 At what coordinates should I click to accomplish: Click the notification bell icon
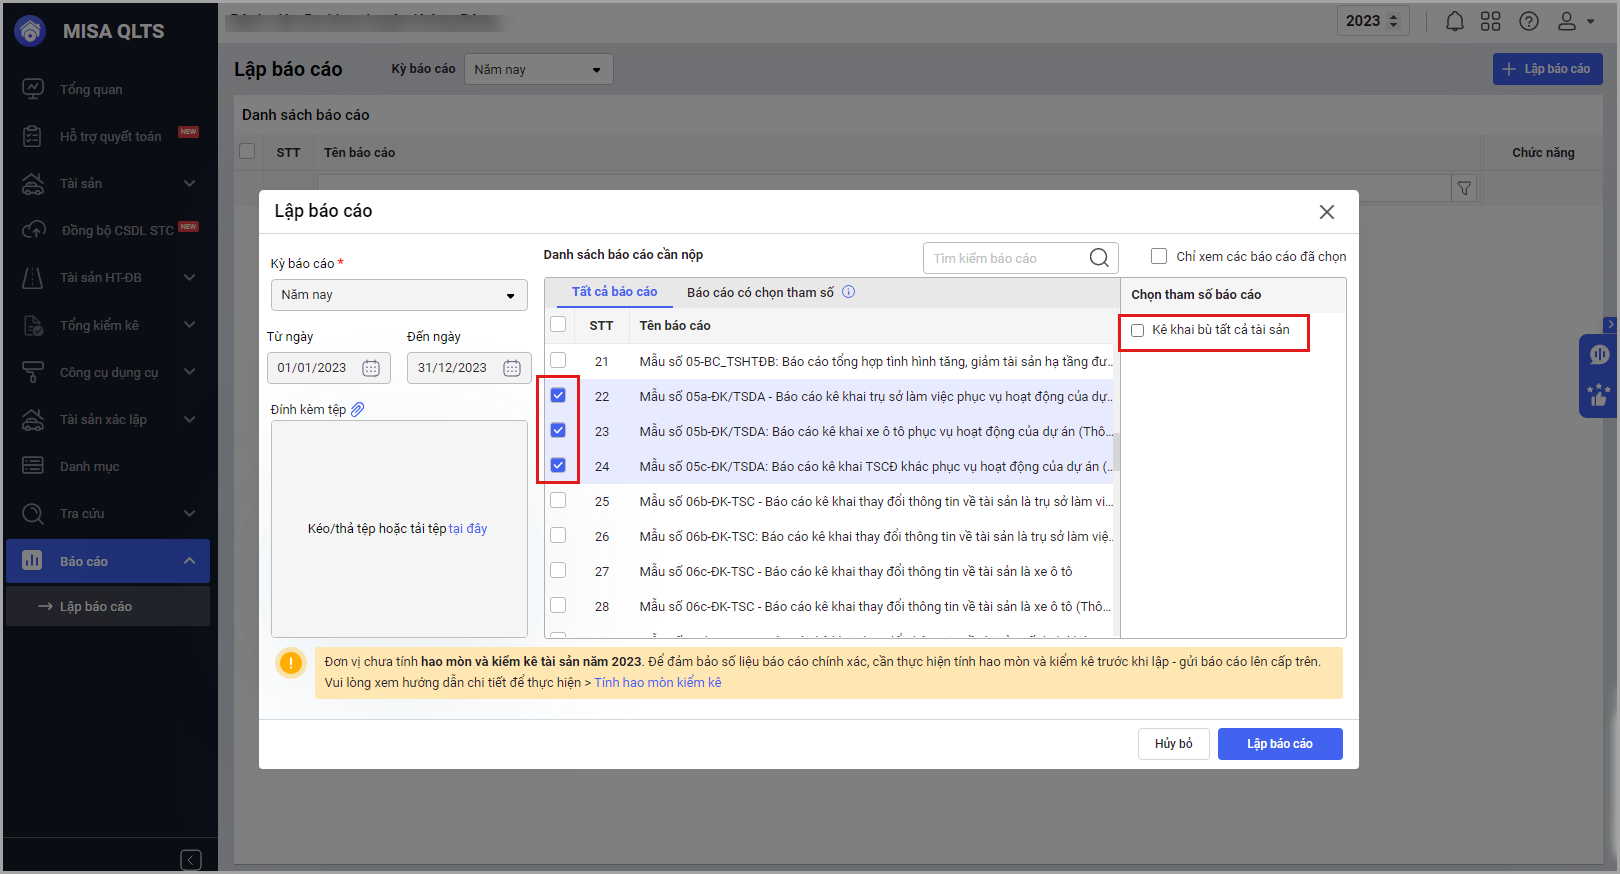pos(1455,21)
